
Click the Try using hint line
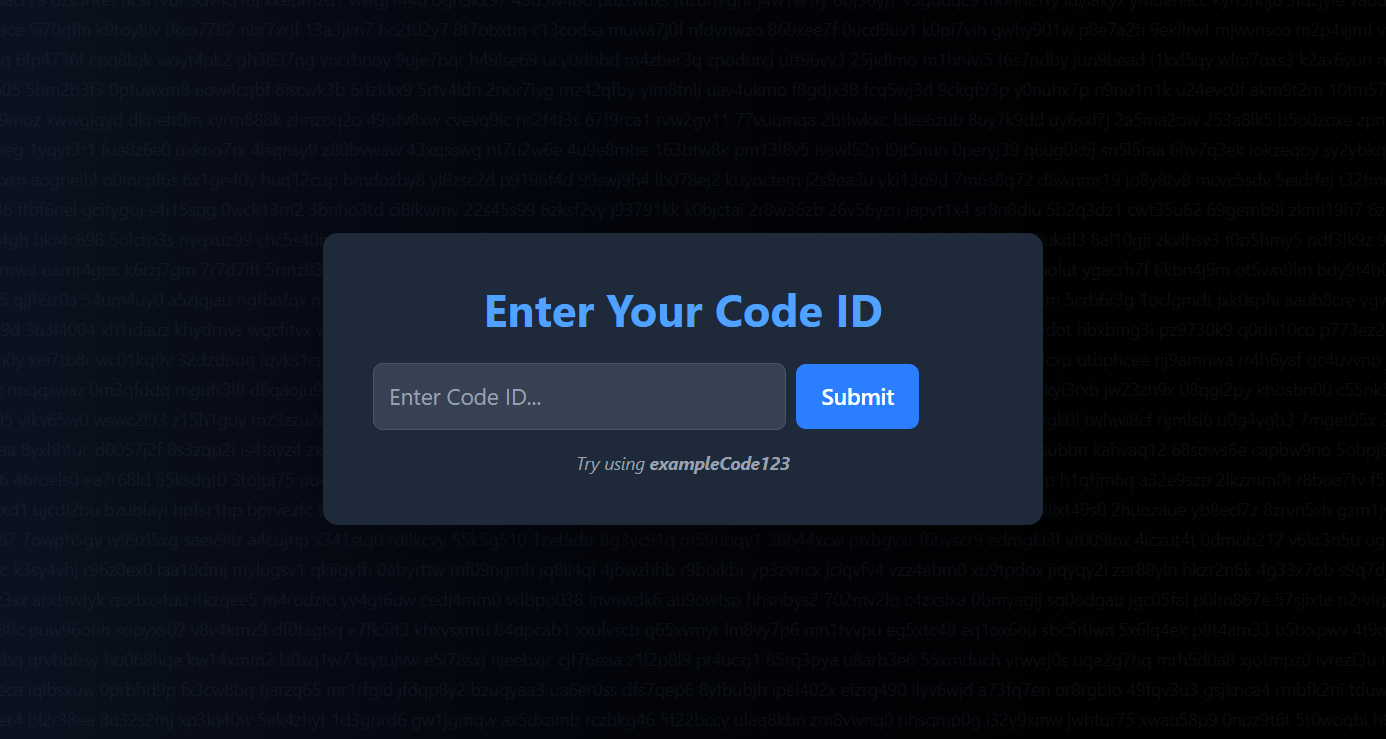point(683,464)
